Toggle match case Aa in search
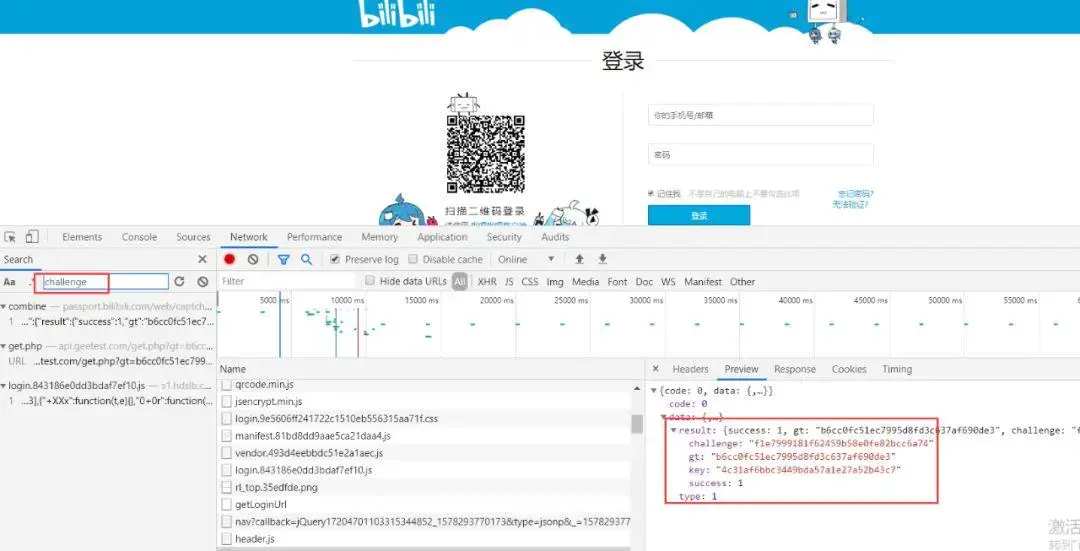Viewport: 1080px width, 551px height. 10,282
